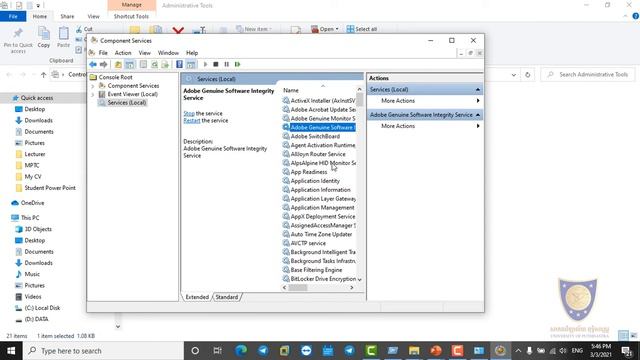
Task: Open the blue Help toolbar icon
Action: coord(179,64)
